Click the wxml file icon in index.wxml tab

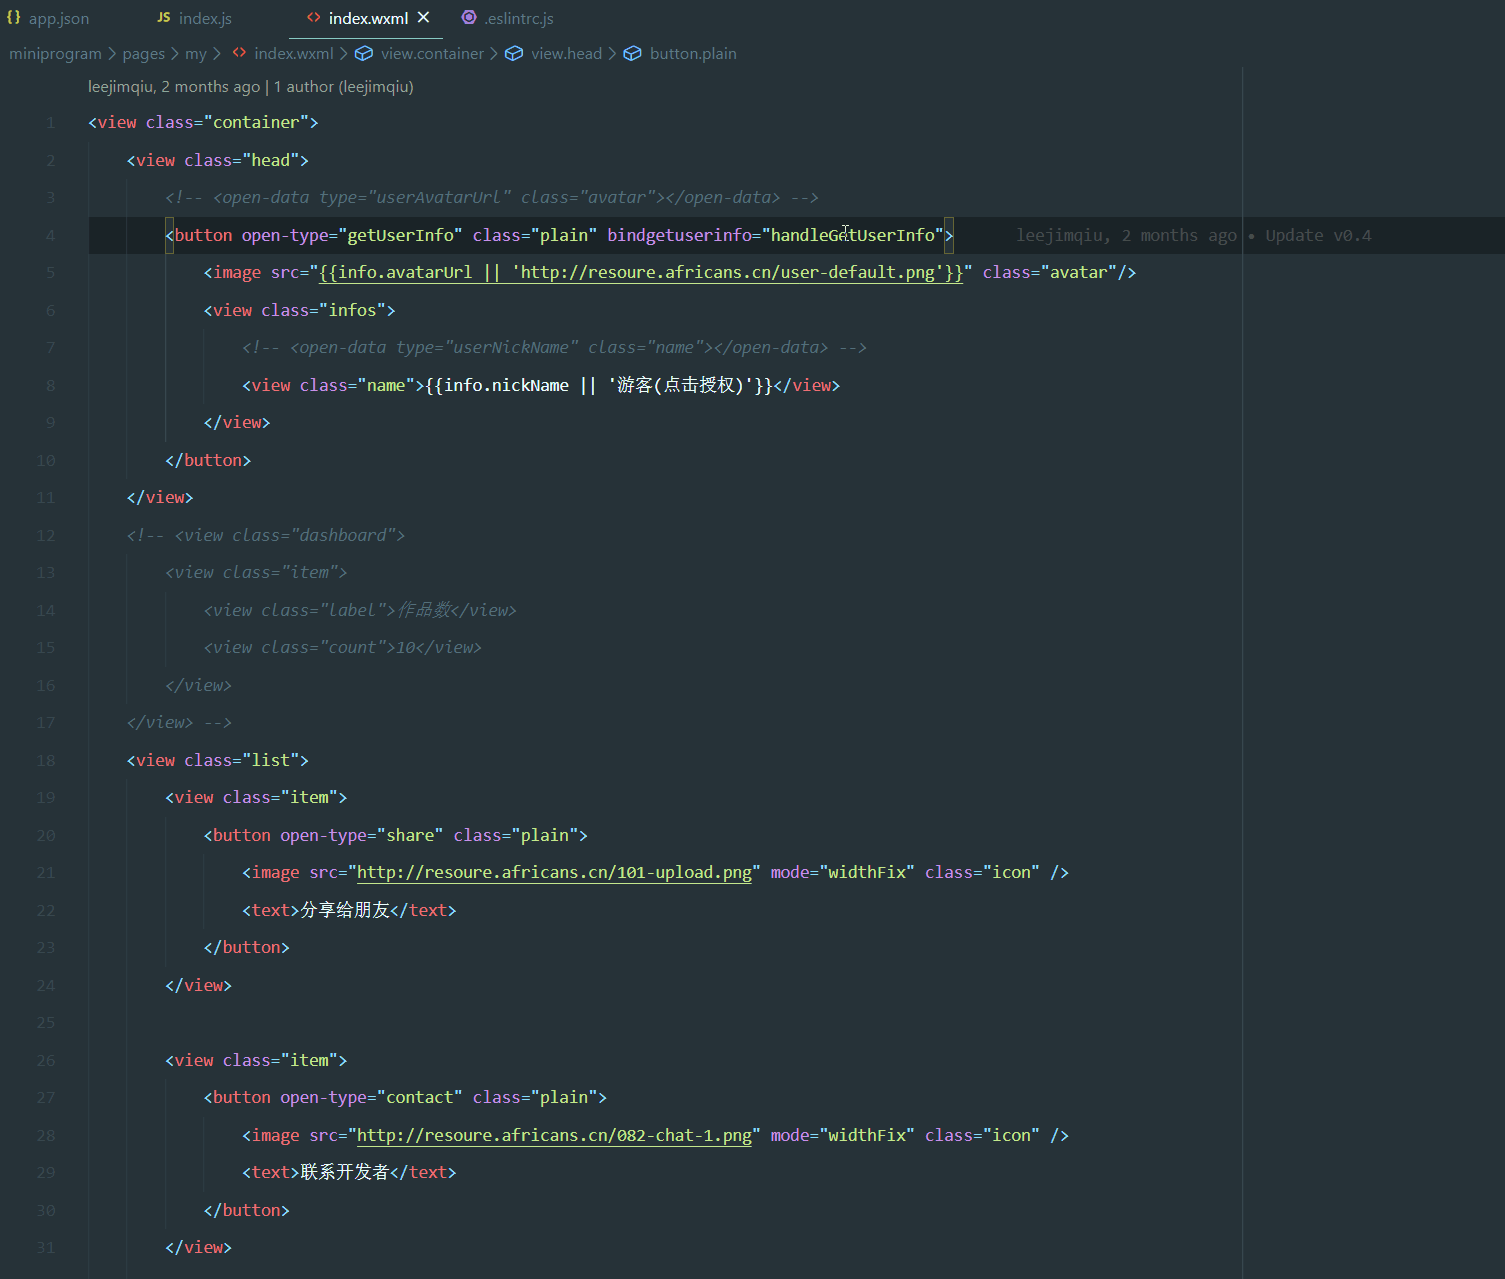click(313, 17)
